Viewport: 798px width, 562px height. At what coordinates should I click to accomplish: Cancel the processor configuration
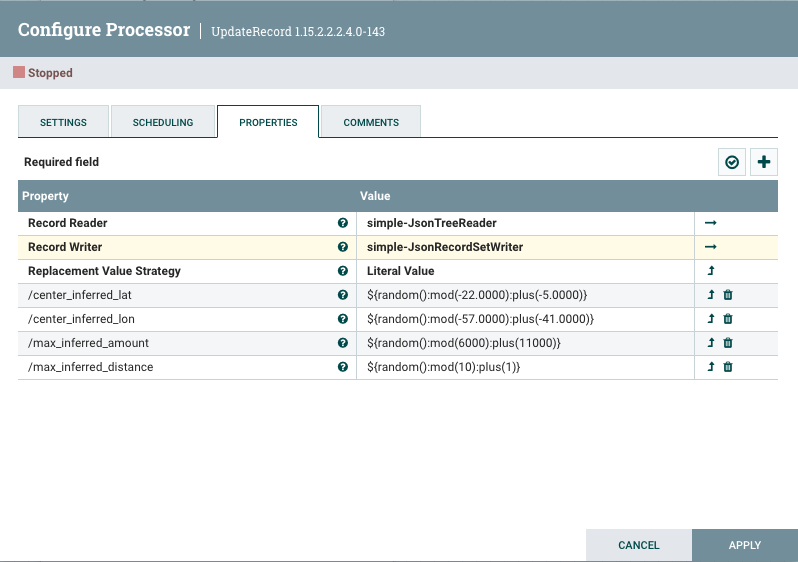638,545
